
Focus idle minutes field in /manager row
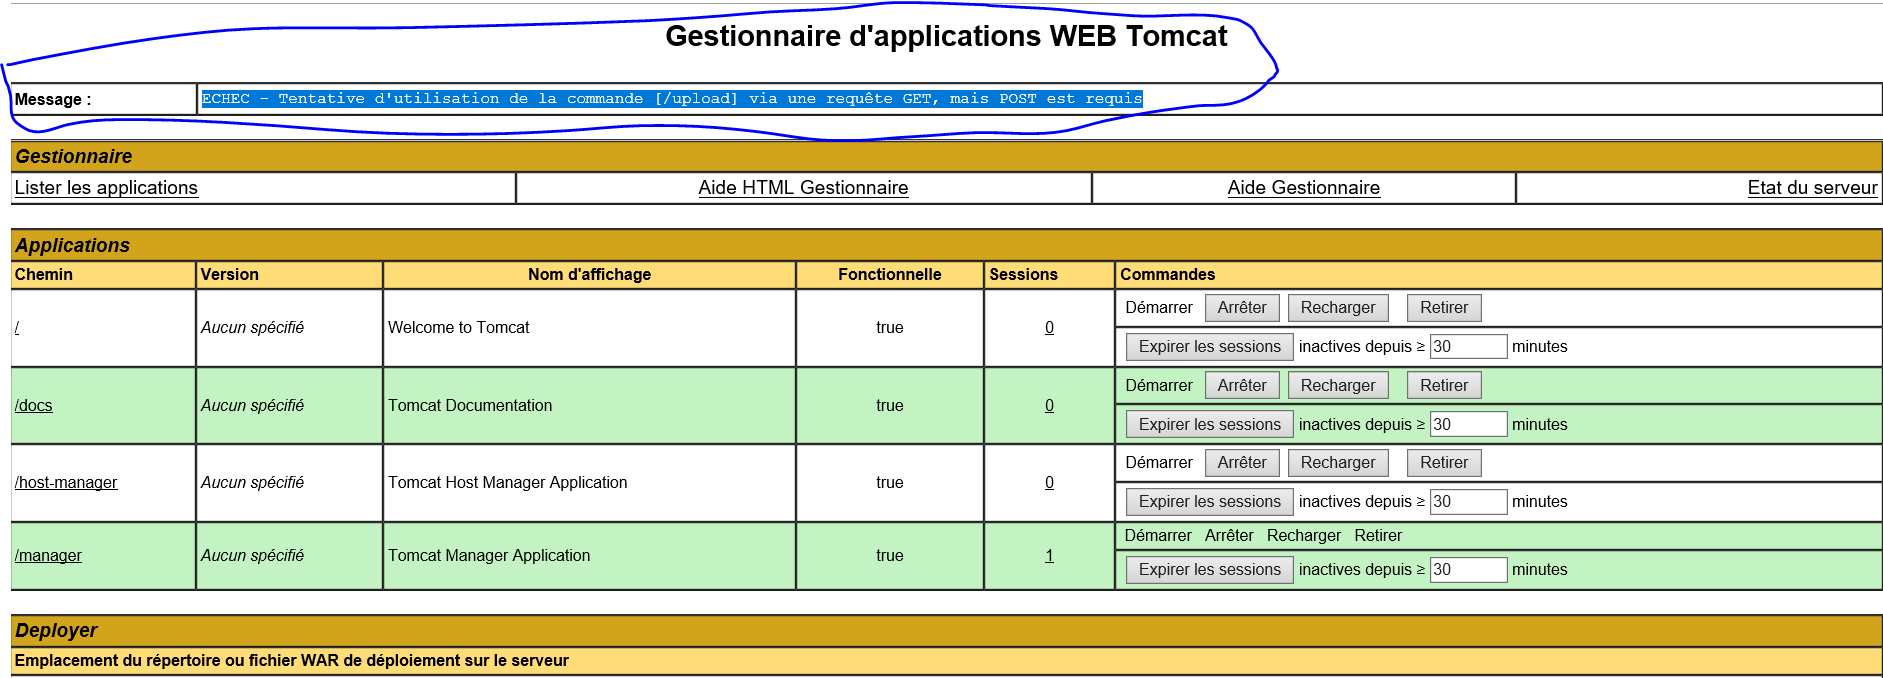pyautogui.click(x=1468, y=570)
